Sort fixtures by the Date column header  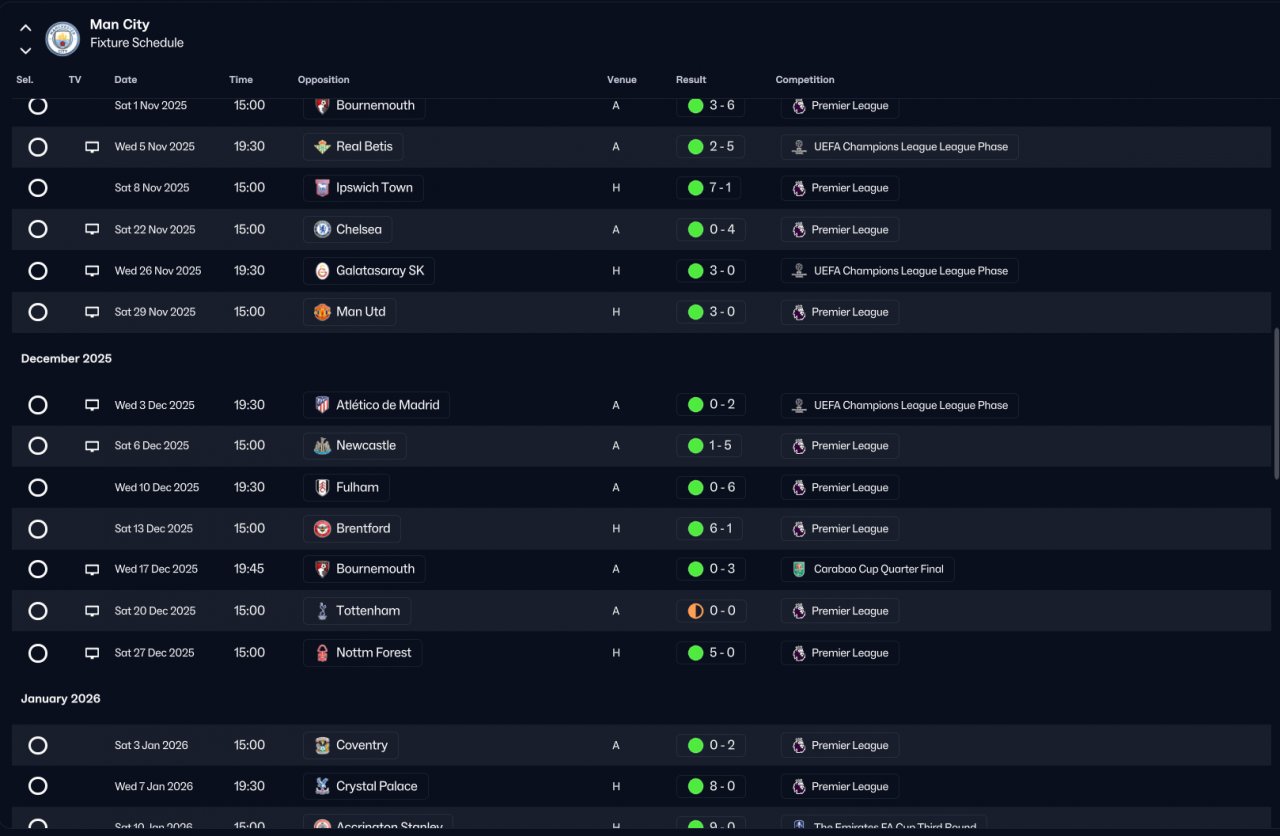[126, 80]
